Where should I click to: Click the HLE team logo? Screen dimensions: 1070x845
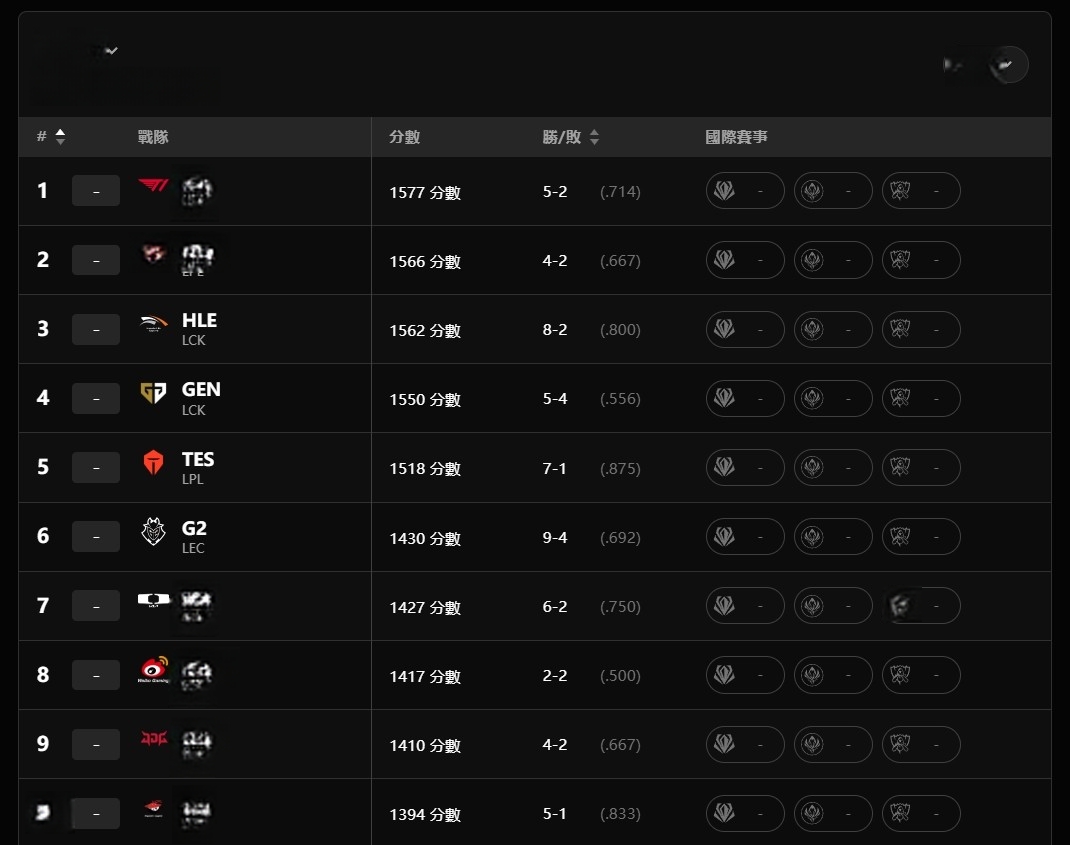[153, 323]
